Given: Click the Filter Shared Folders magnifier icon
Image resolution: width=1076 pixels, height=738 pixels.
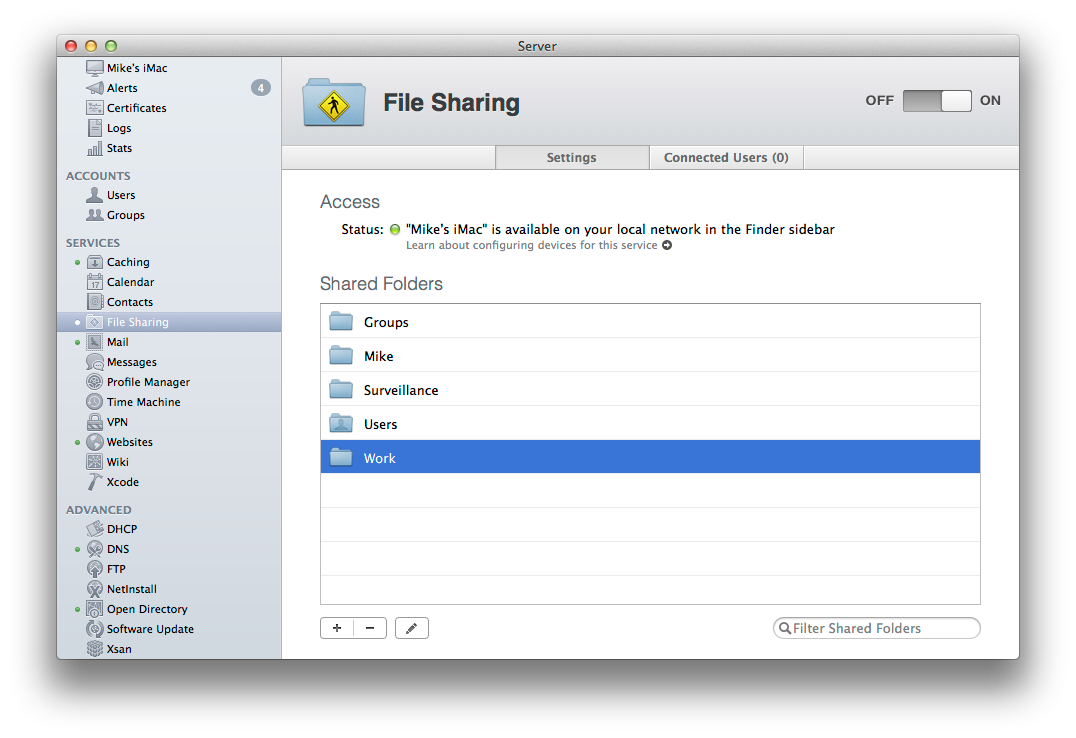Looking at the screenshot, I should pos(785,628).
